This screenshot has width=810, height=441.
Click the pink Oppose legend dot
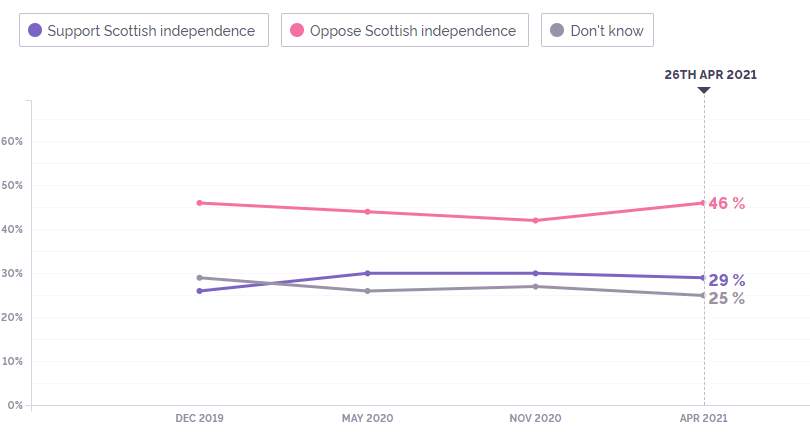[x=297, y=30]
